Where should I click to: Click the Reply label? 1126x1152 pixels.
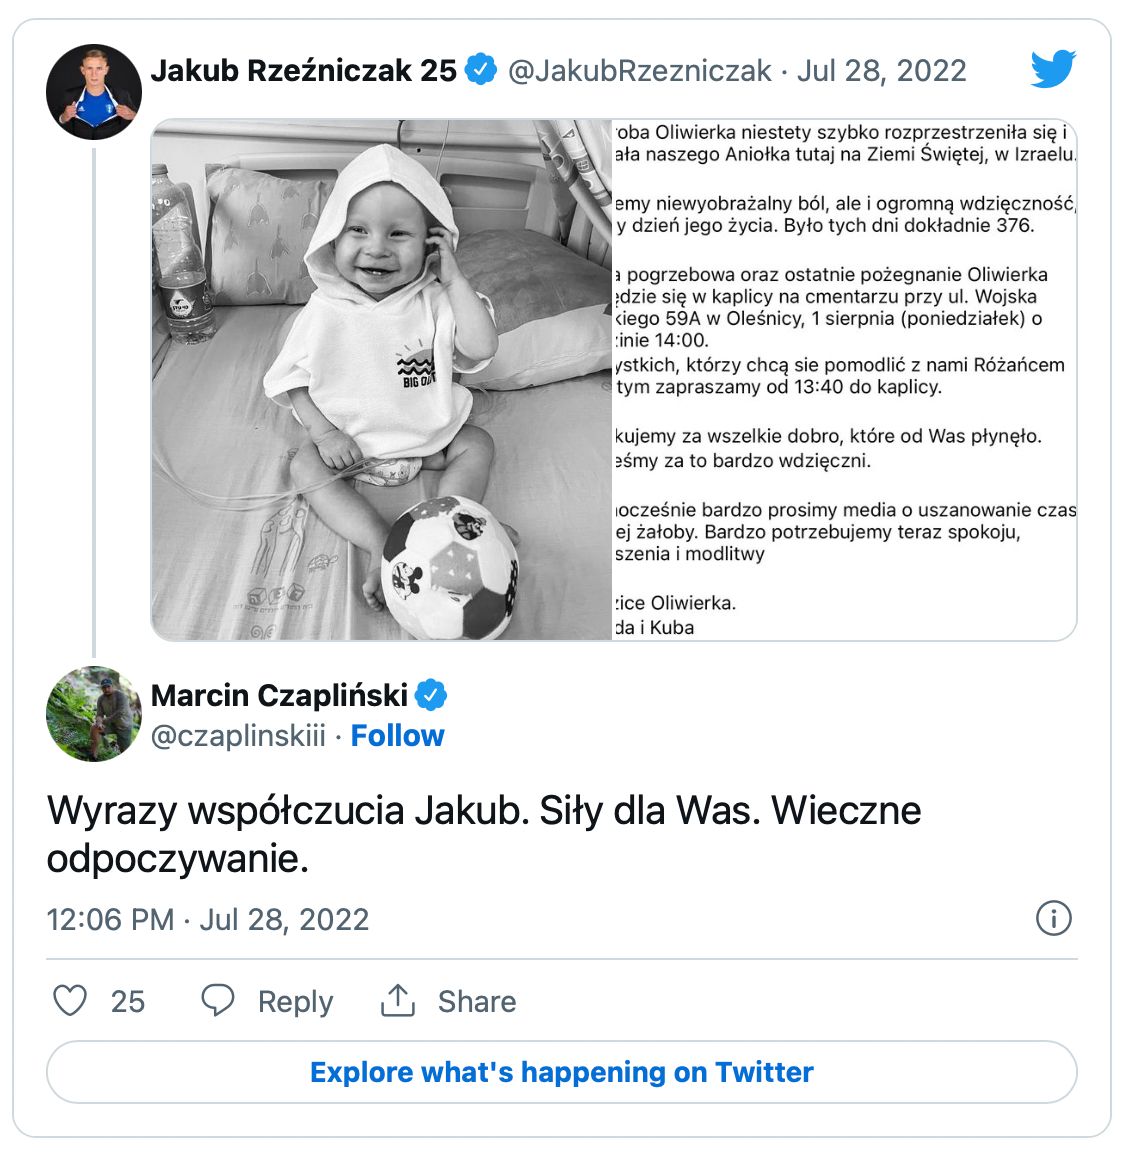(x=295, y=1001)
